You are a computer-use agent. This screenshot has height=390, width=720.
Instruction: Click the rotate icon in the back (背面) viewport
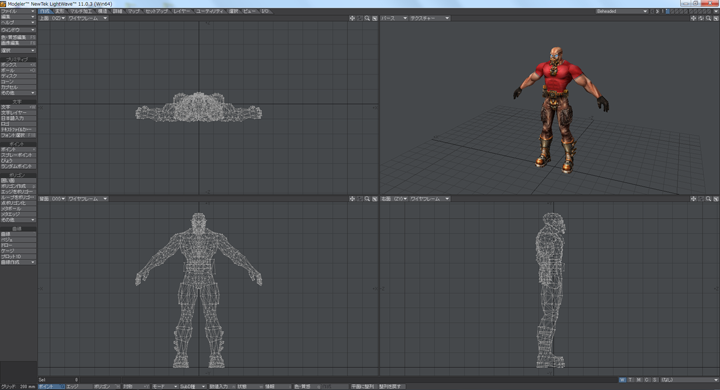[x=360, y=199]
